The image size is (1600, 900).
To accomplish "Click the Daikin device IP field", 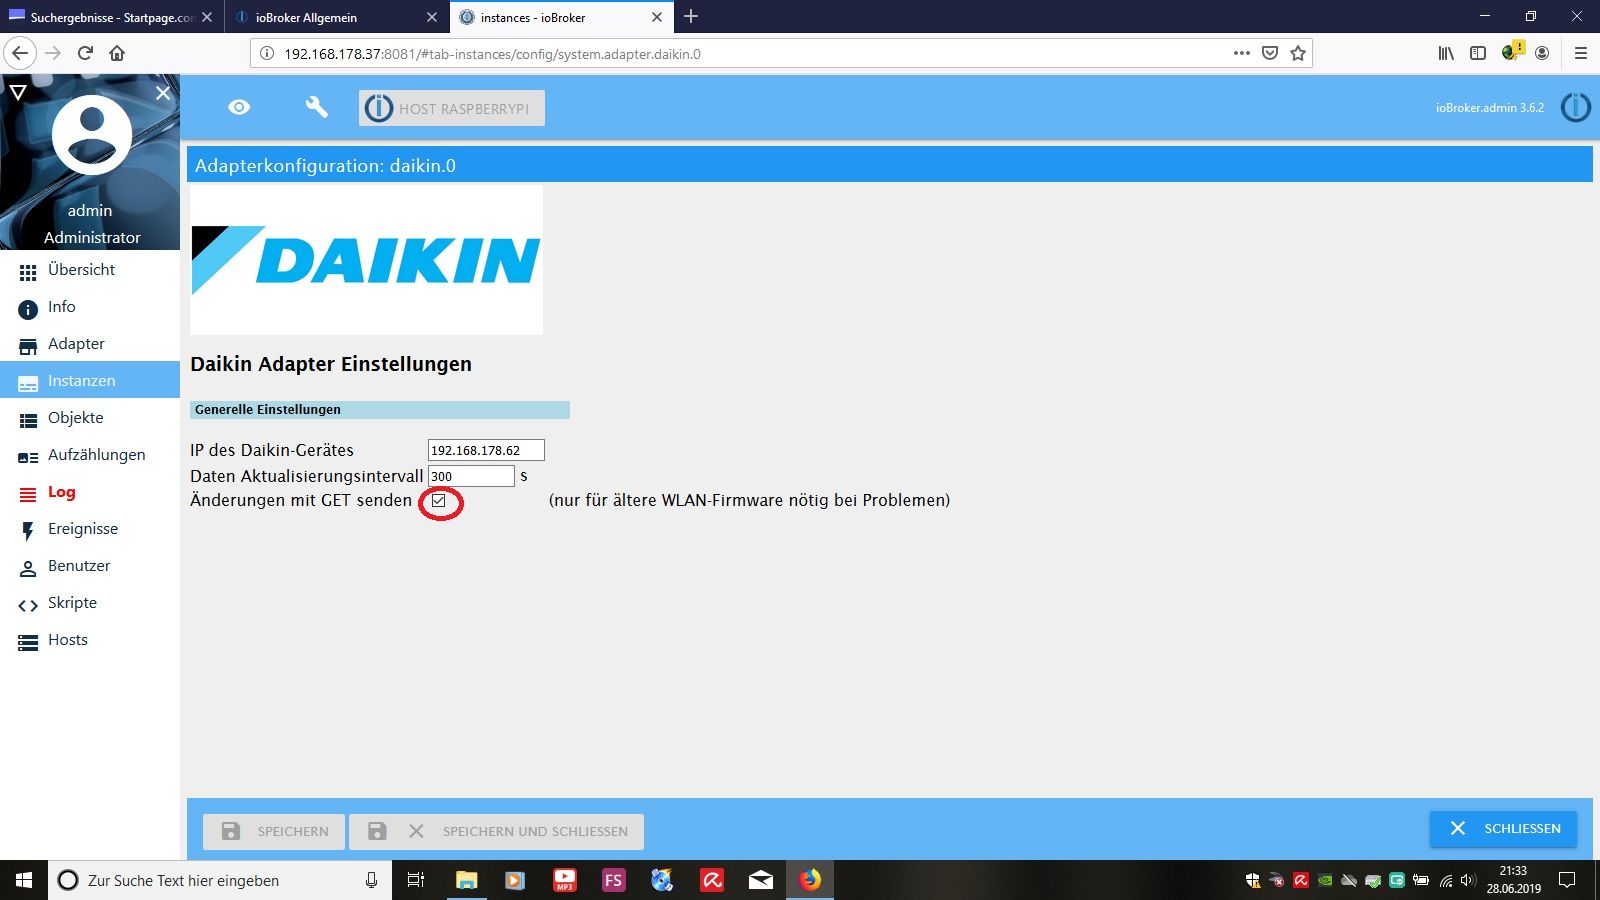I will tap(486, 450).
